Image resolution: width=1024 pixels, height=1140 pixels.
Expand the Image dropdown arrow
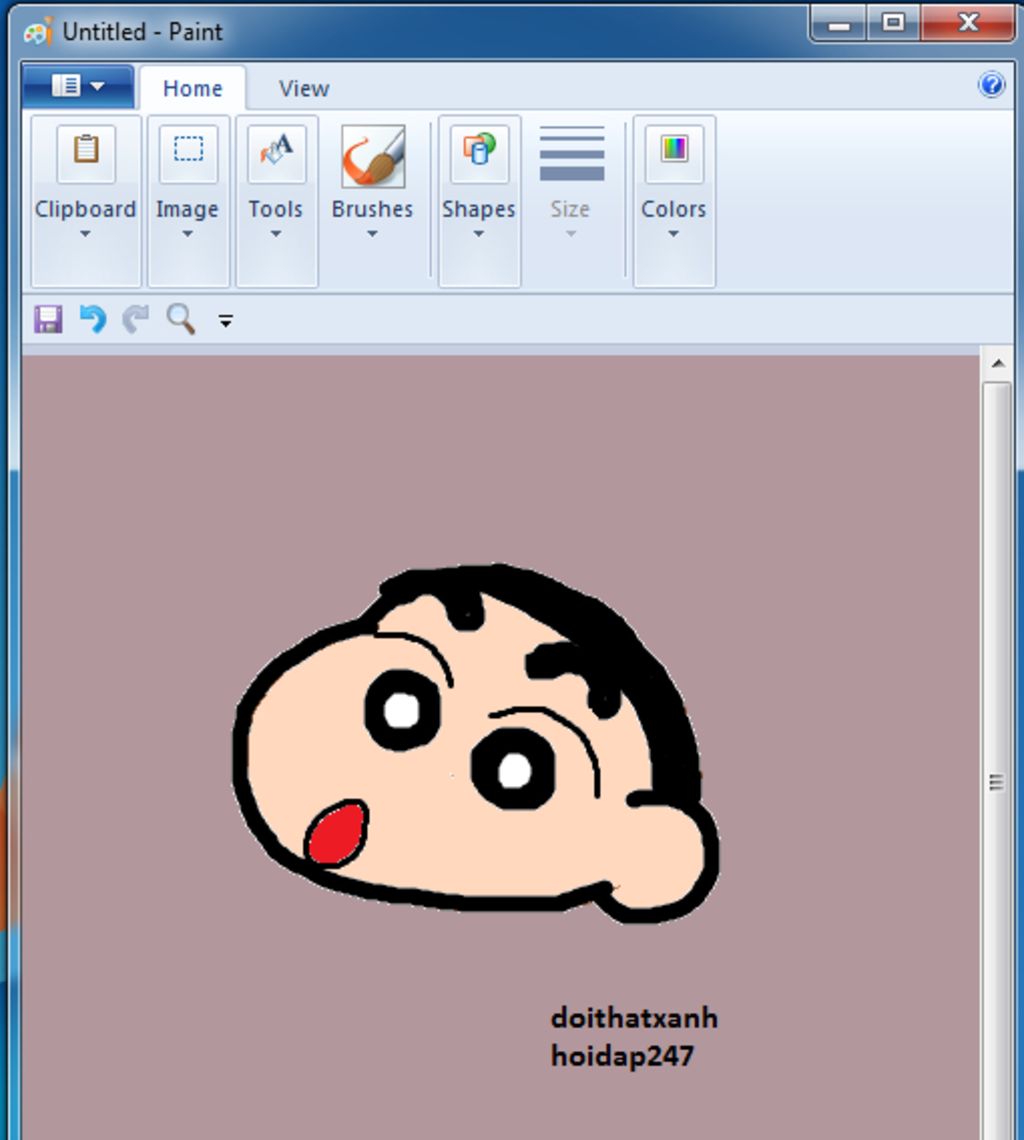[188, 234]
